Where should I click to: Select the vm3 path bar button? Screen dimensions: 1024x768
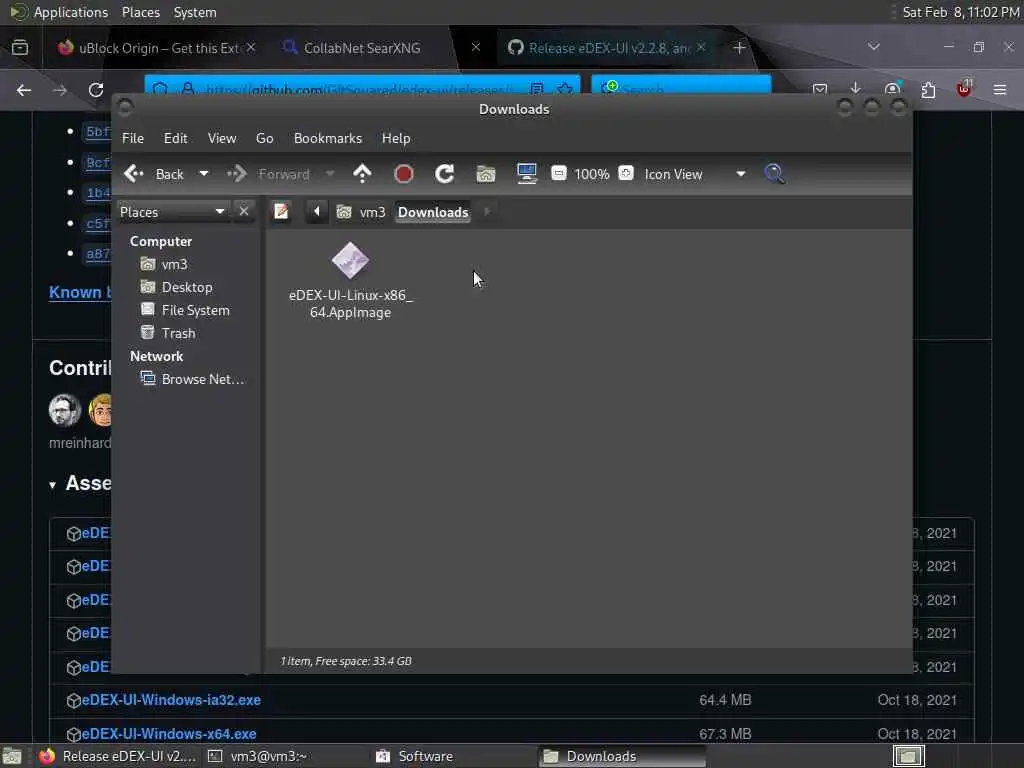click(361, 212)
